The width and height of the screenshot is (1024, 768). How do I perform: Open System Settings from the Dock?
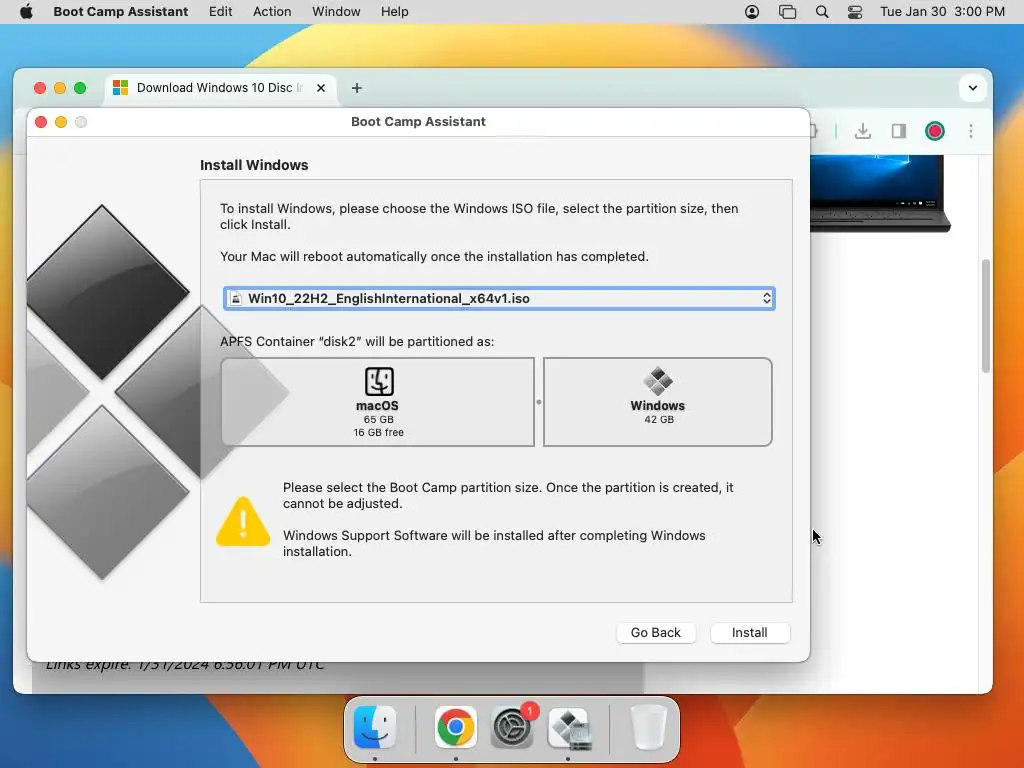(512, 727)
